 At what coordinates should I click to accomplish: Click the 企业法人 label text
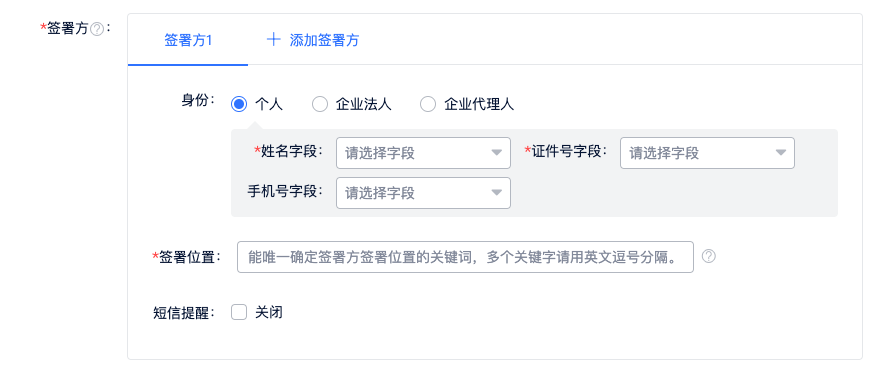[364, 104]
